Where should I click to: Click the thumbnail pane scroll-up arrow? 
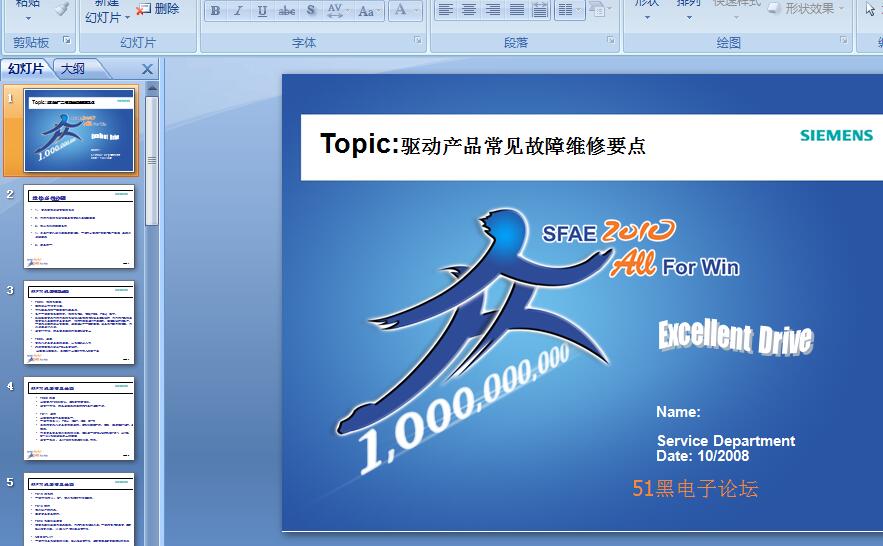[152, 88]
